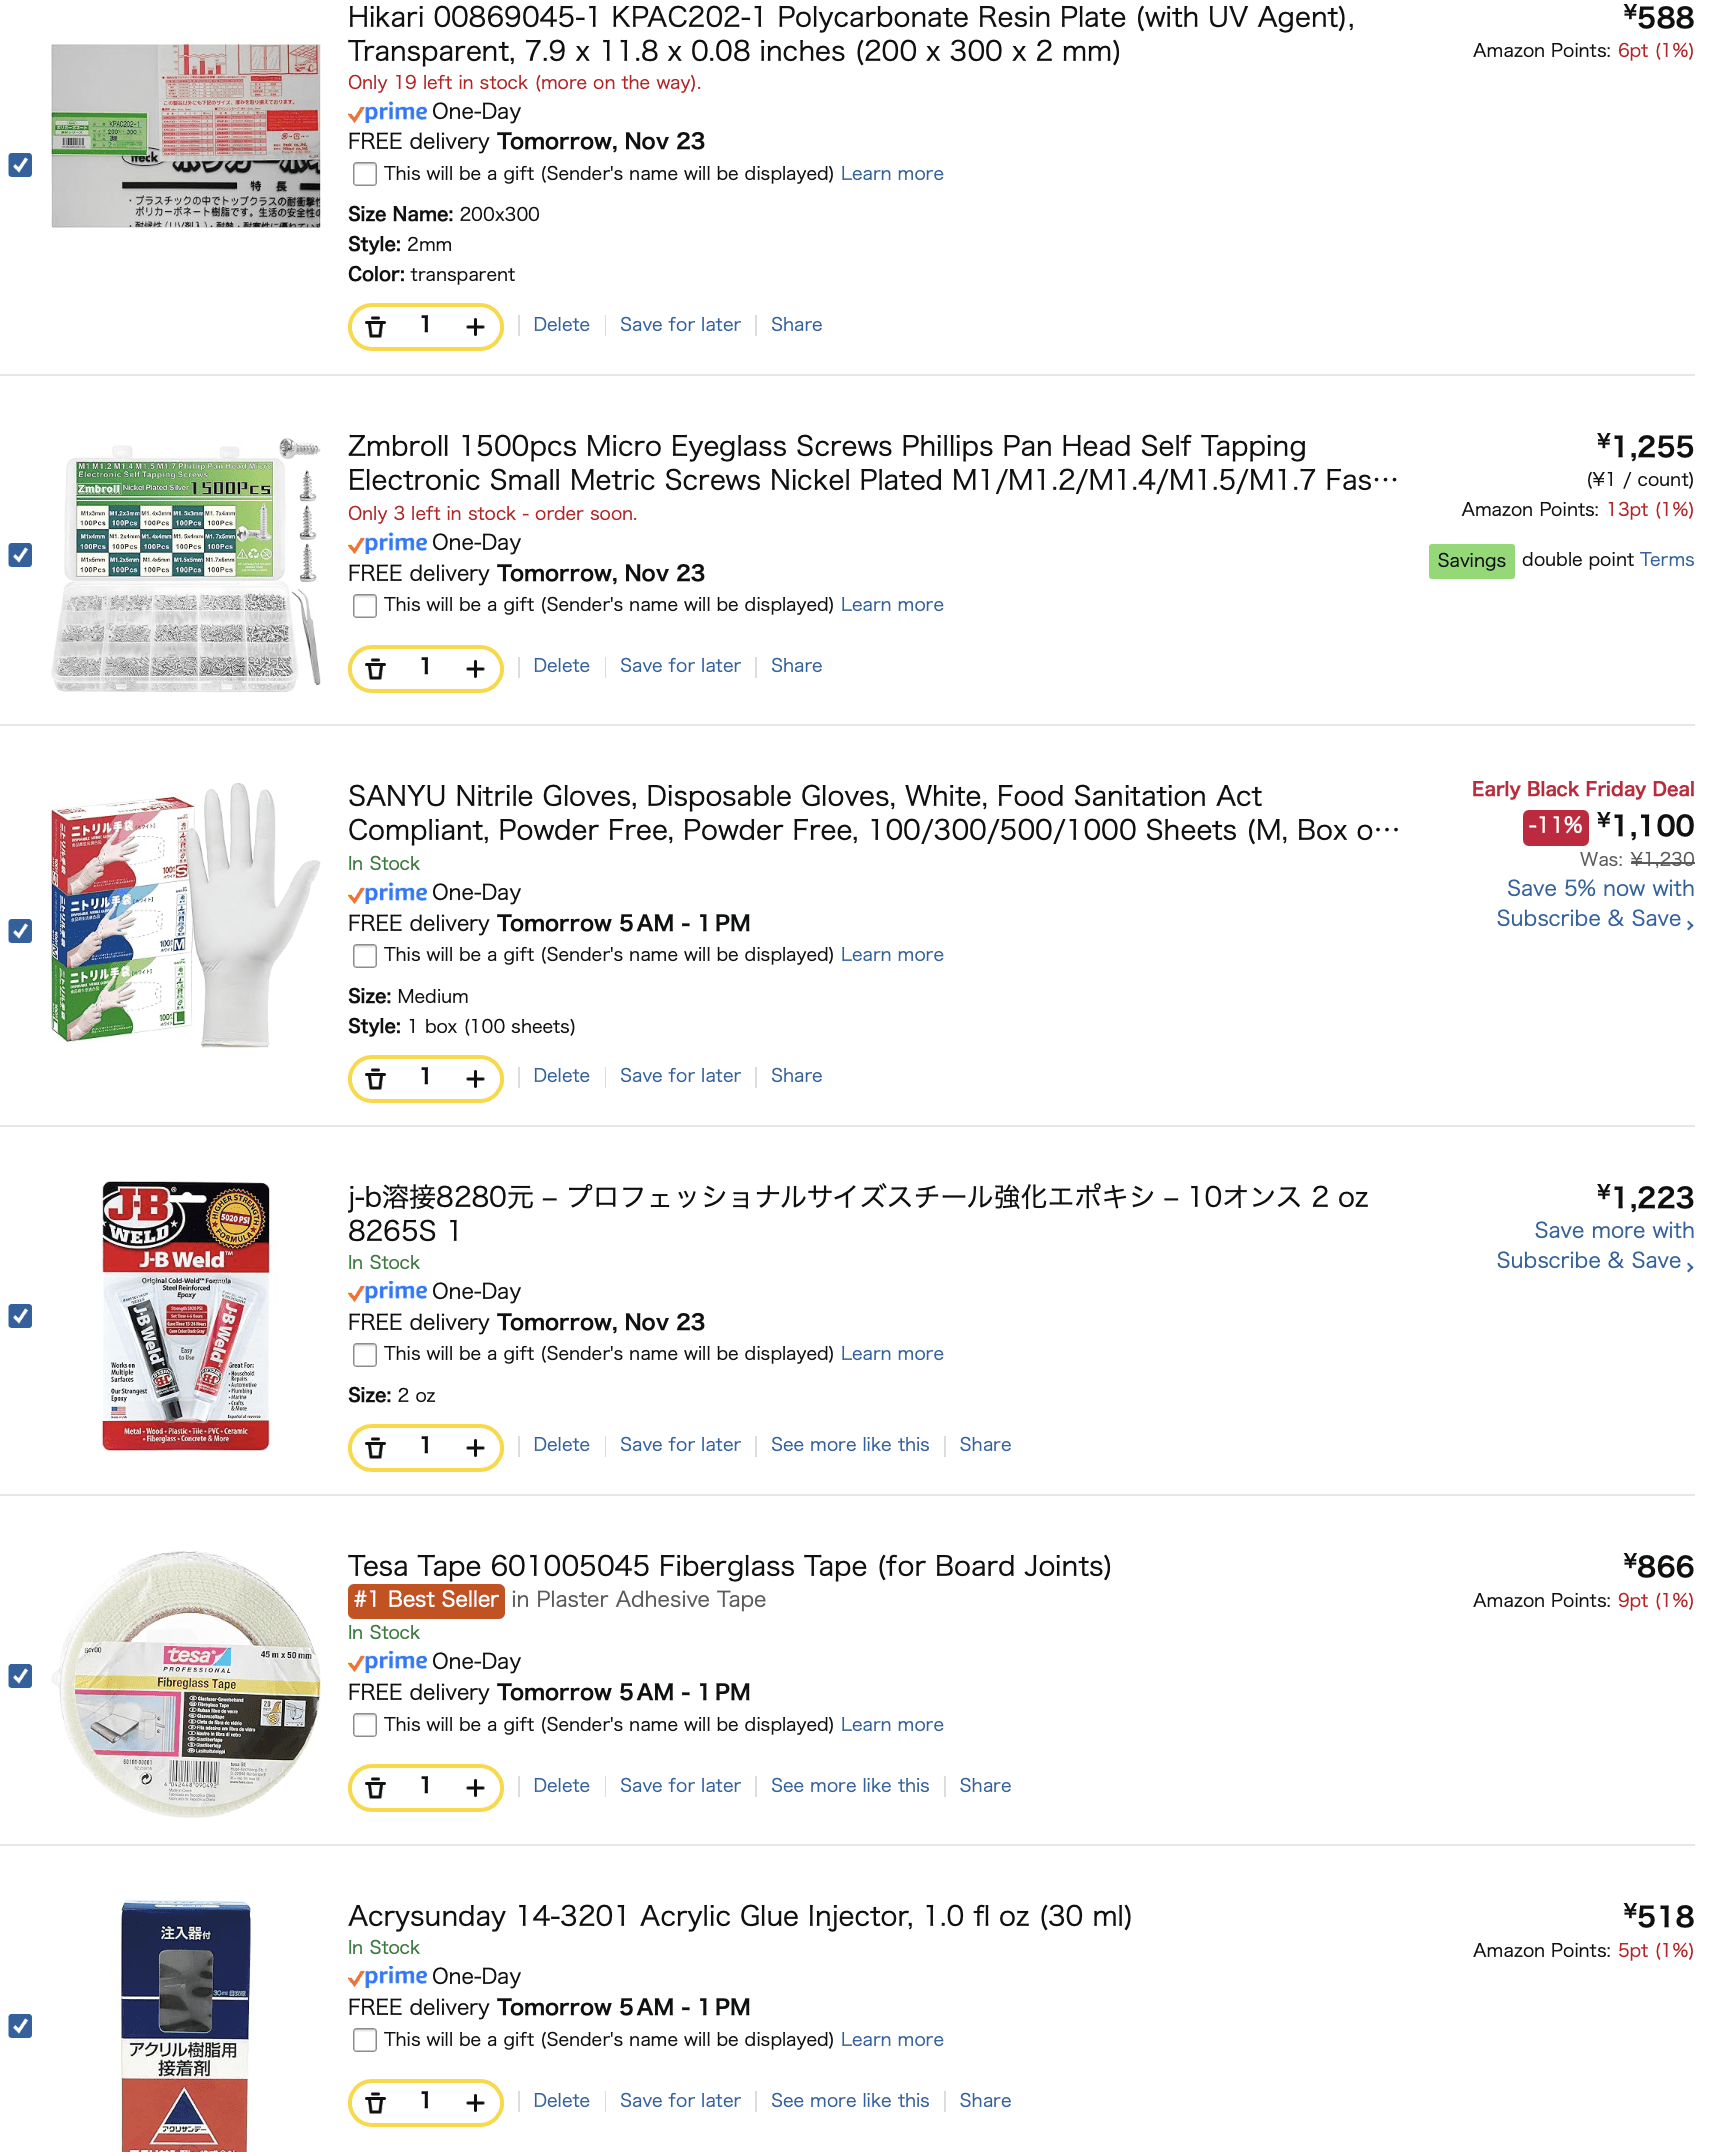1712x2152 pixels.
Task: Open See more like this for Tesa Tape
Action: 849,1786
